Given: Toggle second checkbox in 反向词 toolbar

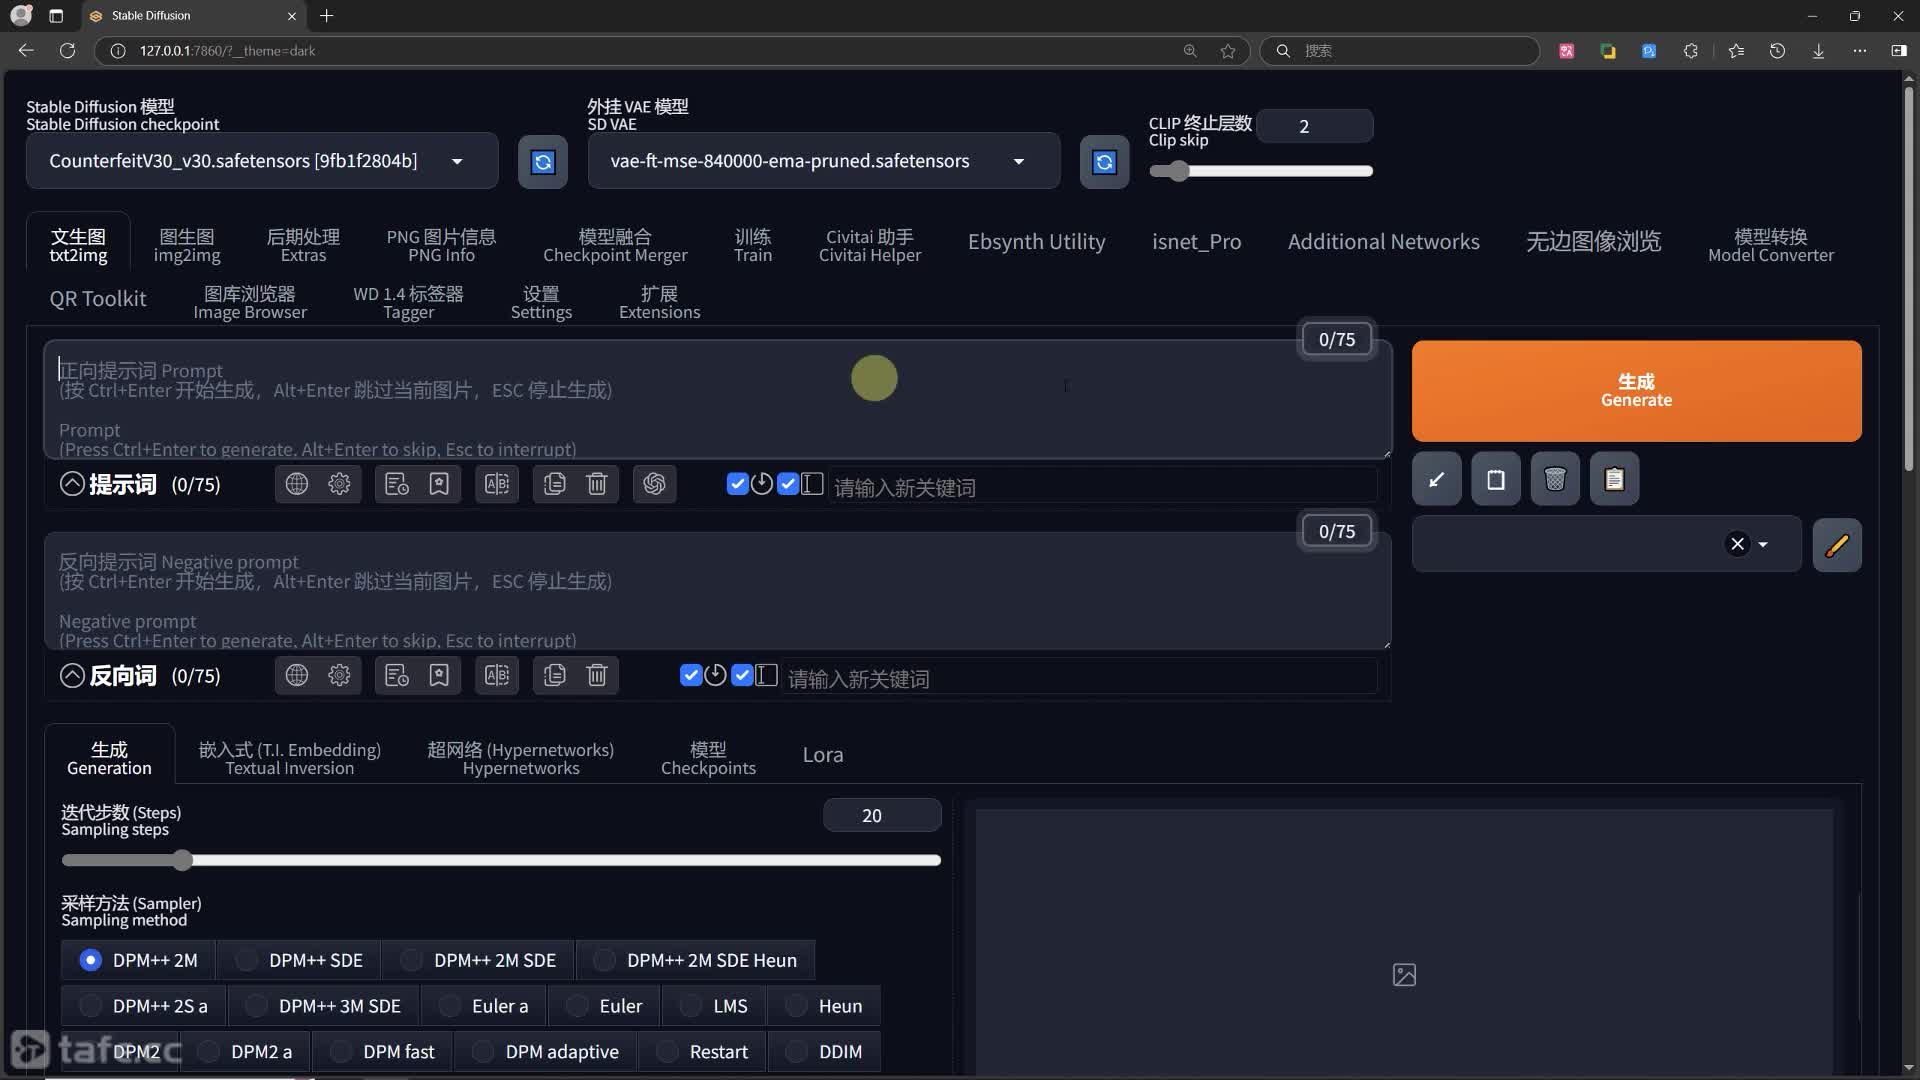Looking at the screenshot, I should [x=742, y=675].
